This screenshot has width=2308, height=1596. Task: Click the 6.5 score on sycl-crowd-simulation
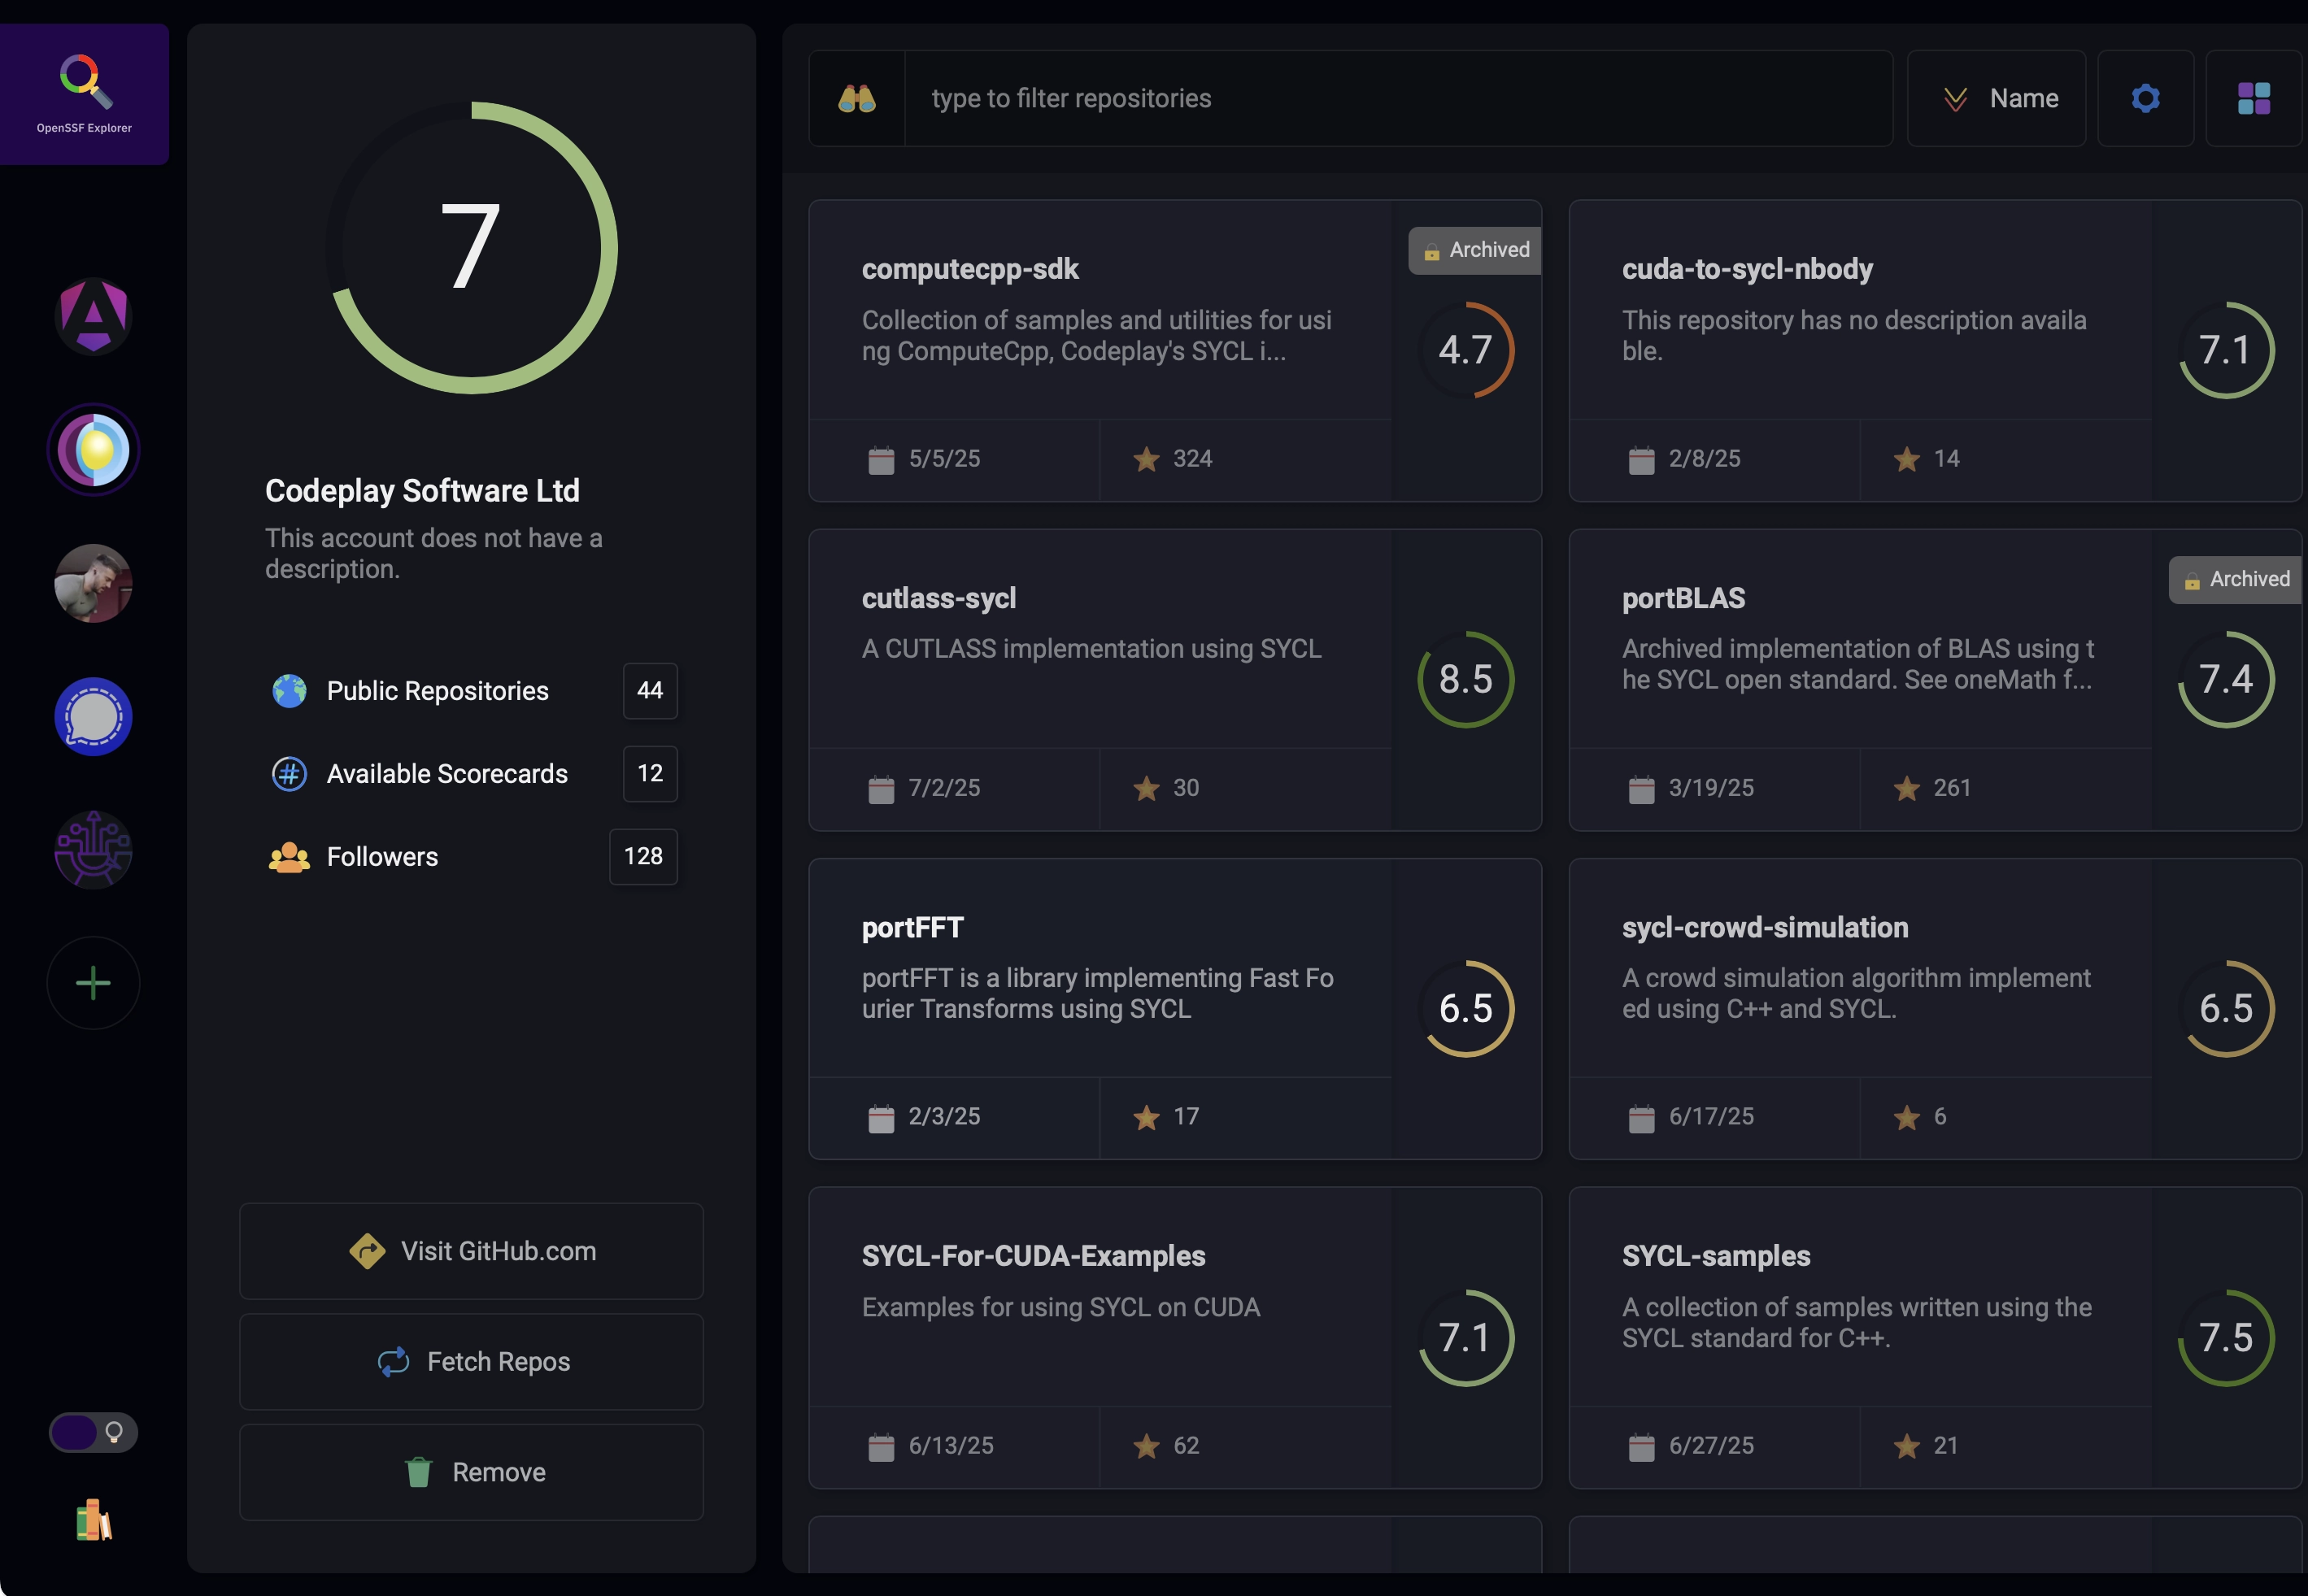pos(2226,1008)
